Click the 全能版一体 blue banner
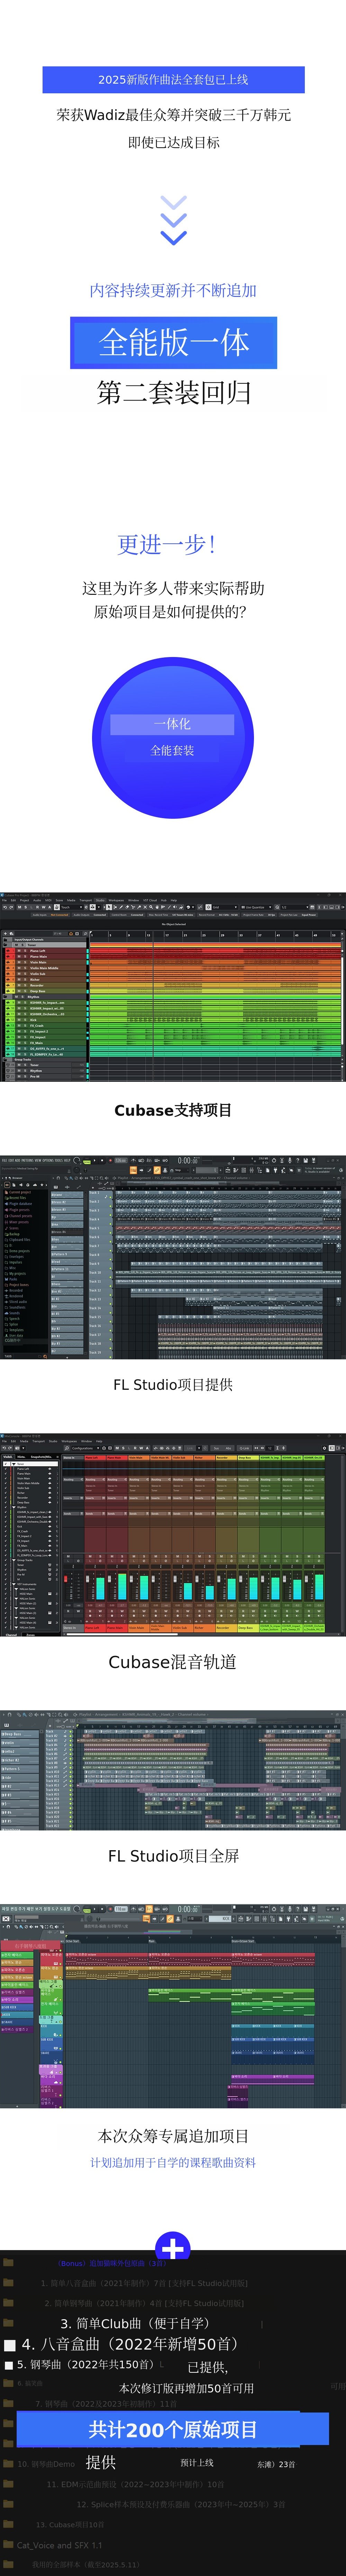The height and width of the screenshot is (2576, 346). click(173, 343)
